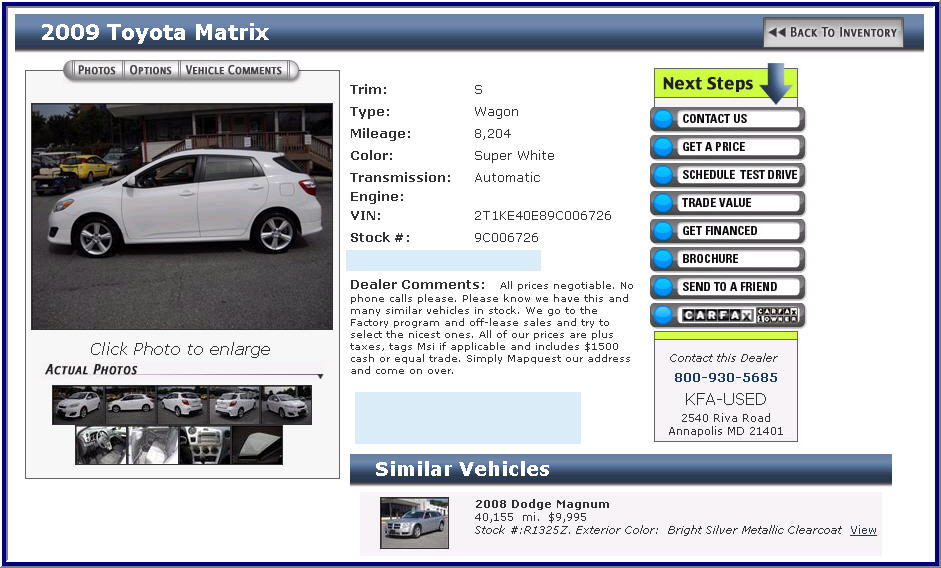The height and width of the screenshot is (568, 941).
Task: Open the Vehicle Comments tab
Action: tap(233, 70)
